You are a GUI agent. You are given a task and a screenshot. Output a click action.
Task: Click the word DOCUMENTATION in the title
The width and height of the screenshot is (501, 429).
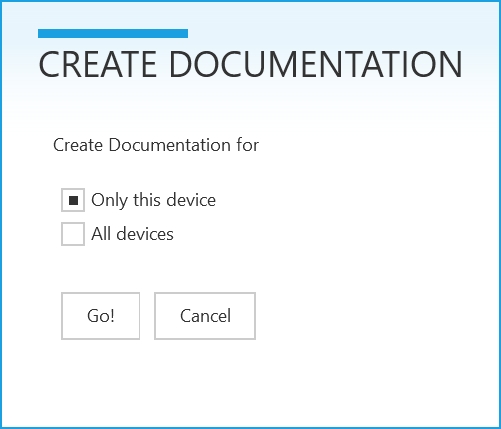point(316,64)
